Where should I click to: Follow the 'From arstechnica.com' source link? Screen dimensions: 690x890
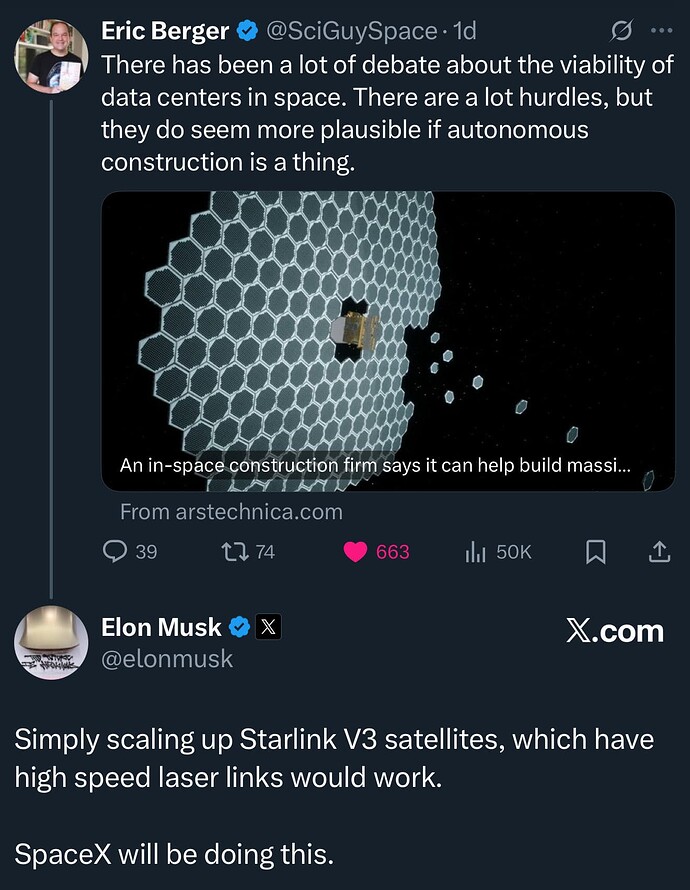tap(231, 511)
